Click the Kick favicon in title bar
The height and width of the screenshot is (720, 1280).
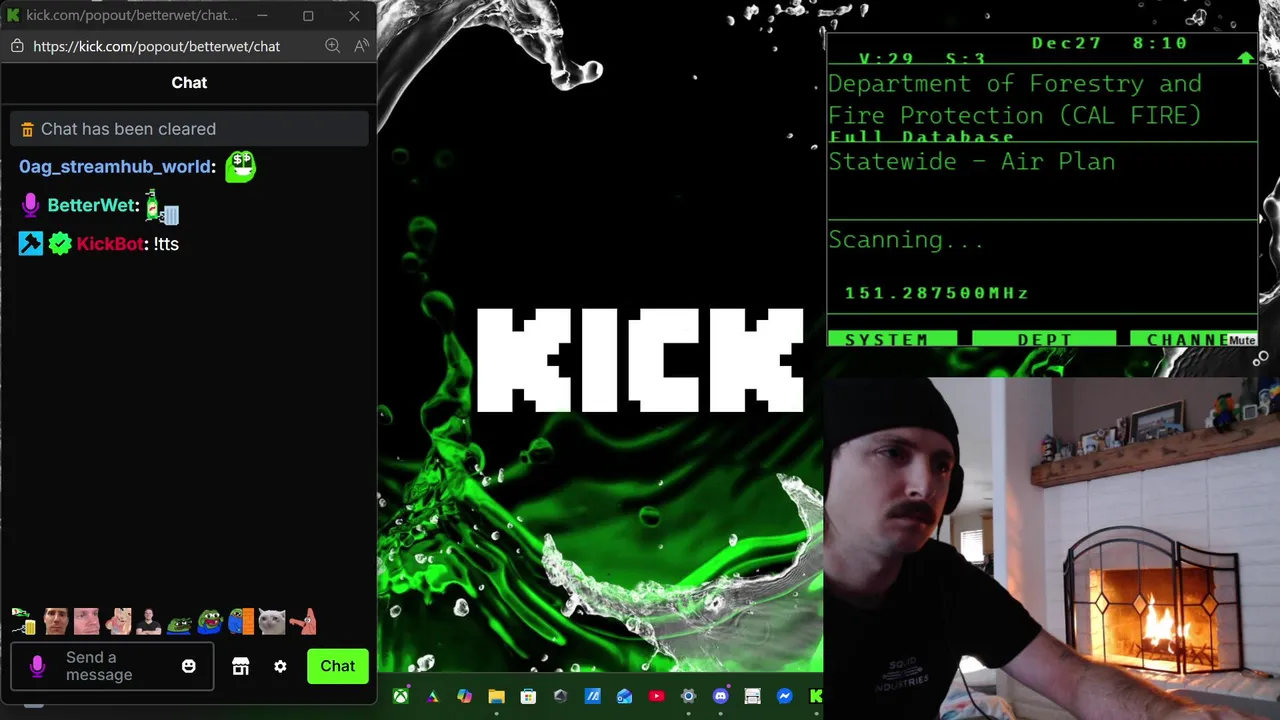(13, 15)
